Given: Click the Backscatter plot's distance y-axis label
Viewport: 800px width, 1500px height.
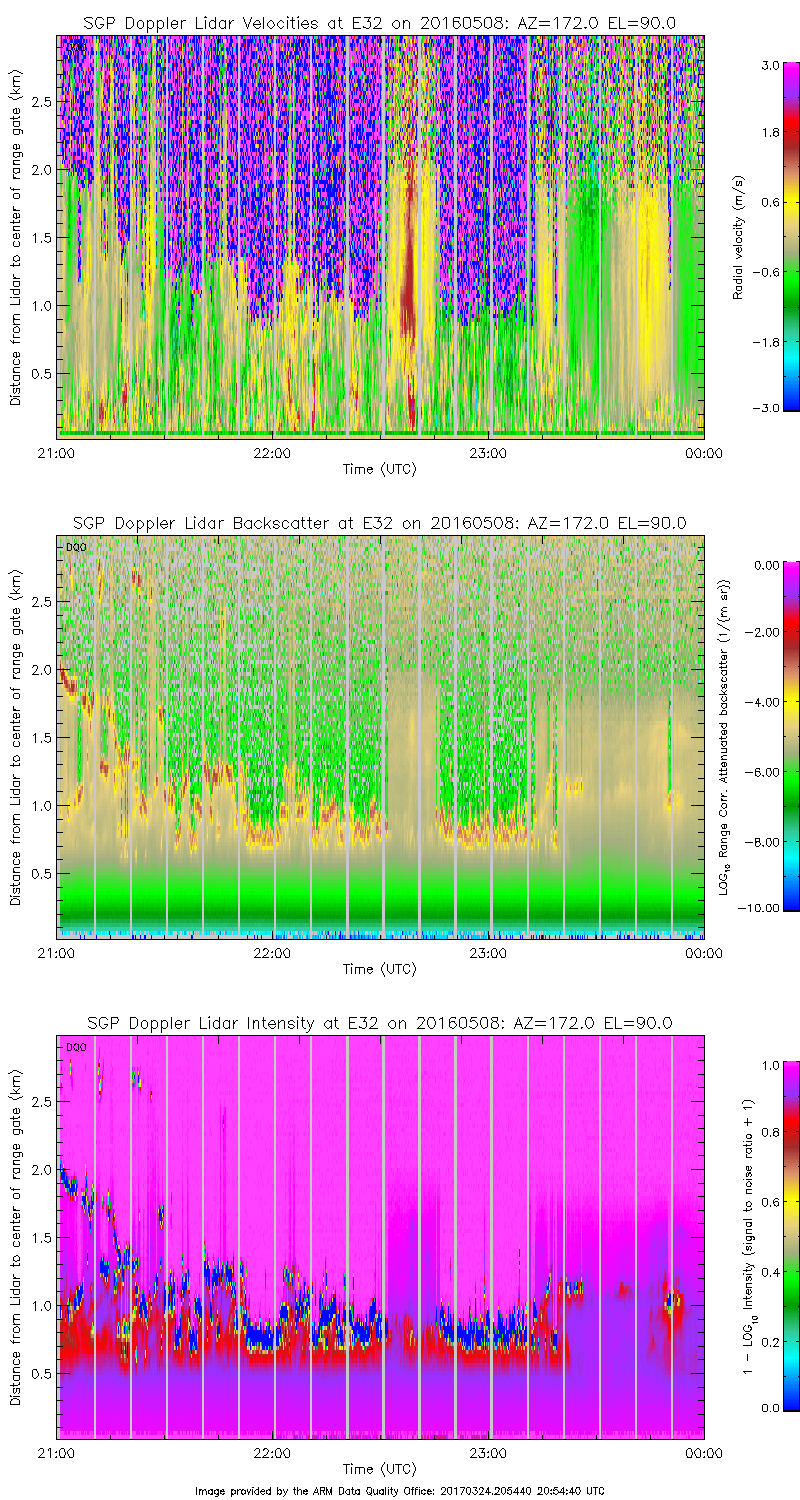Looking at the screenshot, I should click(x=16, y=736).
